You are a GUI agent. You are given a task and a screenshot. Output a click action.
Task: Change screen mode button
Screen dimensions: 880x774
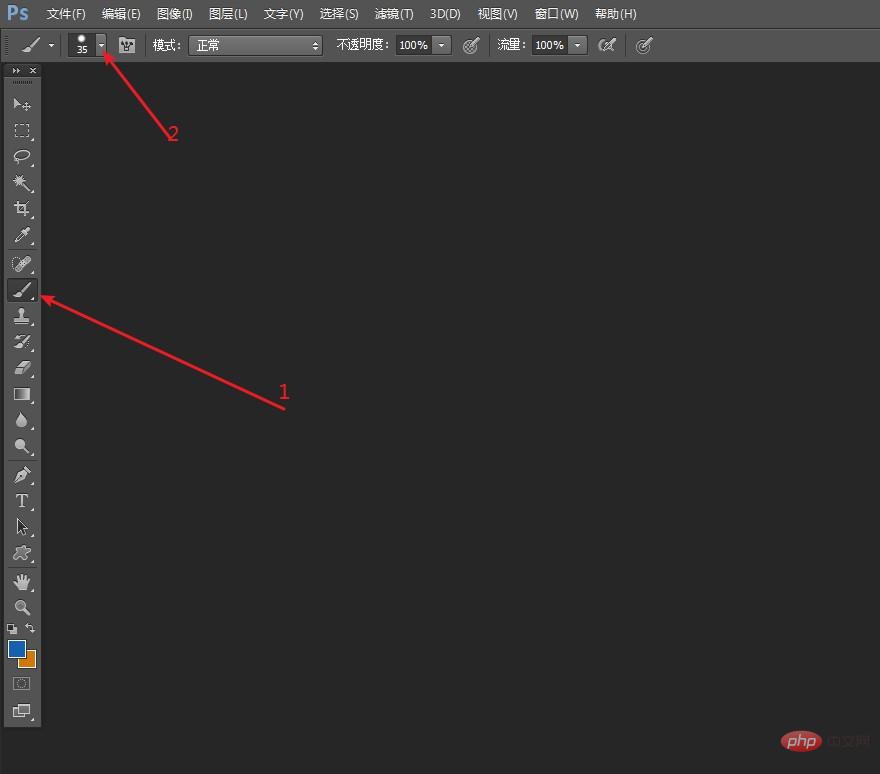pos(22,711)
